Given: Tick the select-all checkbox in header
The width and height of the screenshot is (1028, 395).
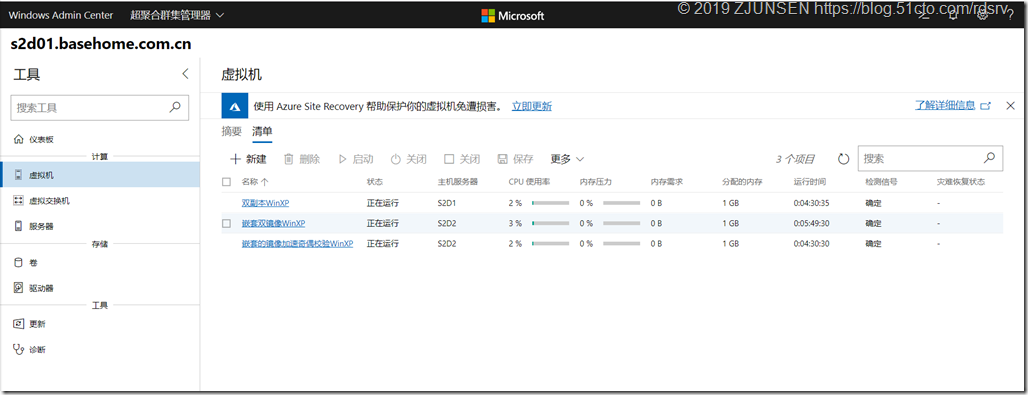Looking at the screenshot, I should tap(226, 182).
